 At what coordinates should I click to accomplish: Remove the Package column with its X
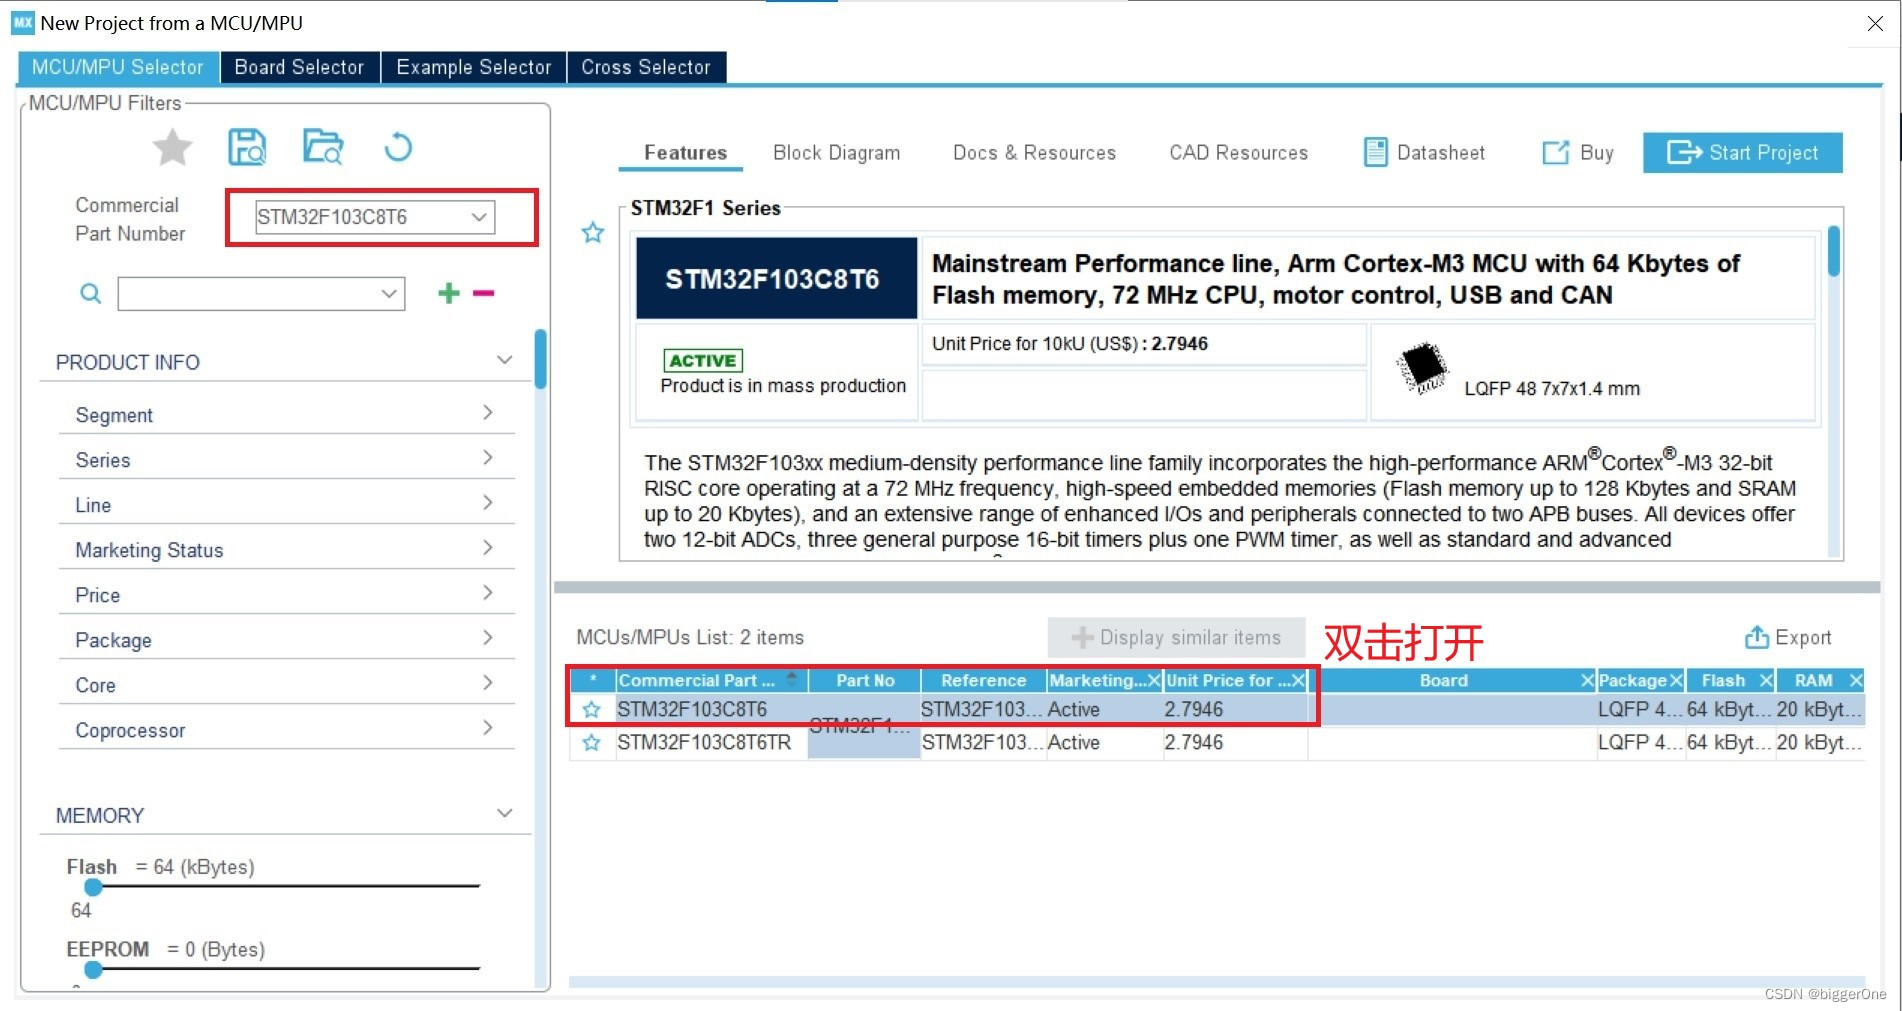tap(1676, 680)
